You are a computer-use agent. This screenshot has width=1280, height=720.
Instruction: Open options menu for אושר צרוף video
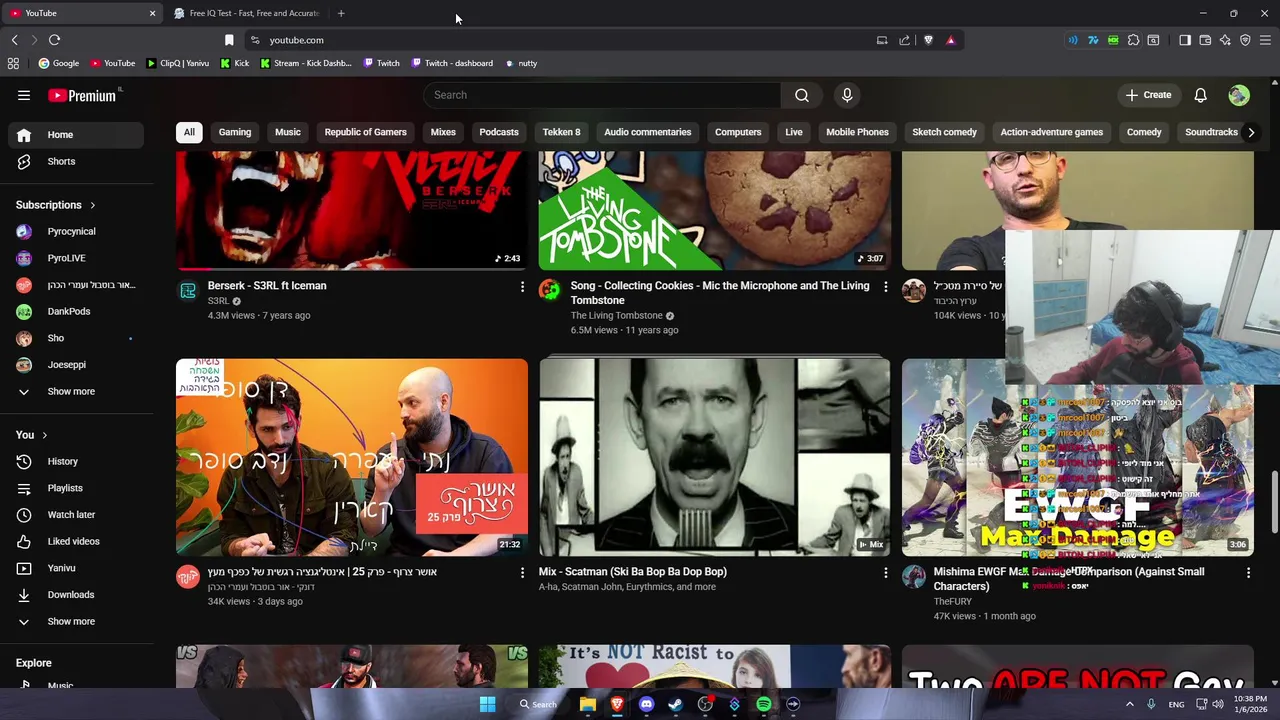click(522, 573)
